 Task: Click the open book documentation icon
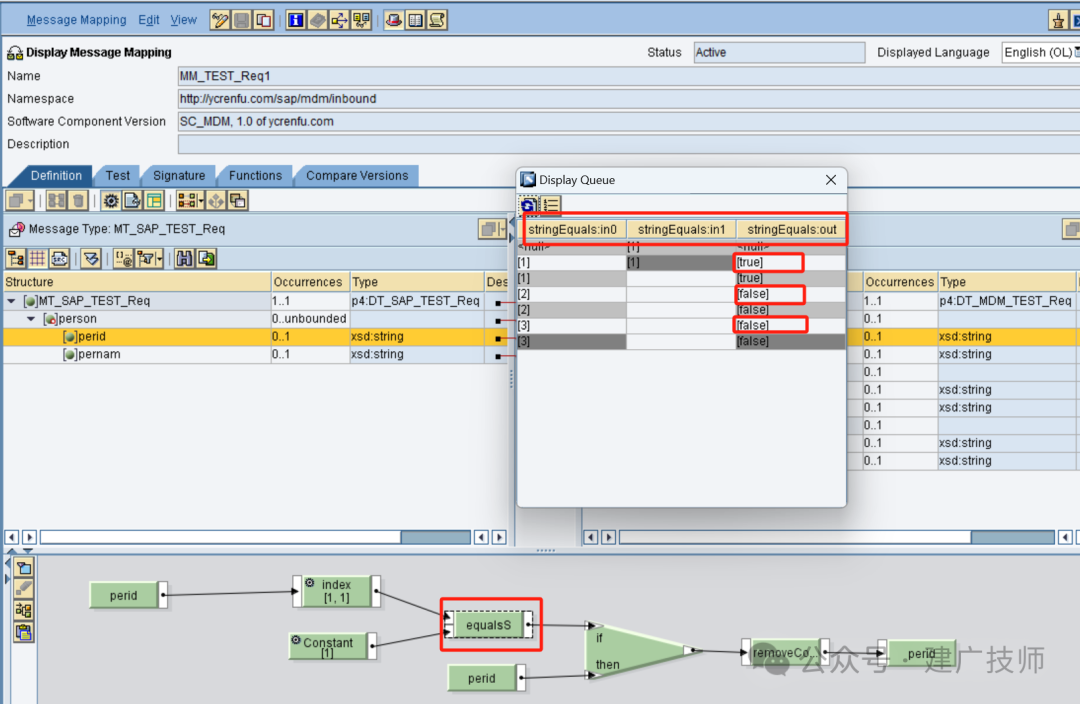click(416, 20)
